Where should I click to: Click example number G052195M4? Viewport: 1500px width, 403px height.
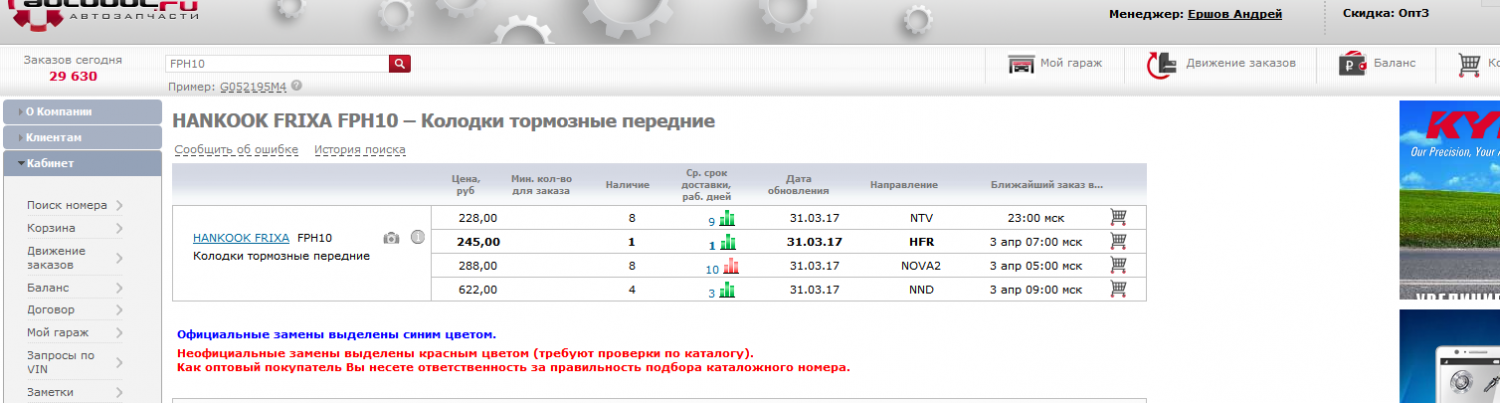(x=253, y=87)
